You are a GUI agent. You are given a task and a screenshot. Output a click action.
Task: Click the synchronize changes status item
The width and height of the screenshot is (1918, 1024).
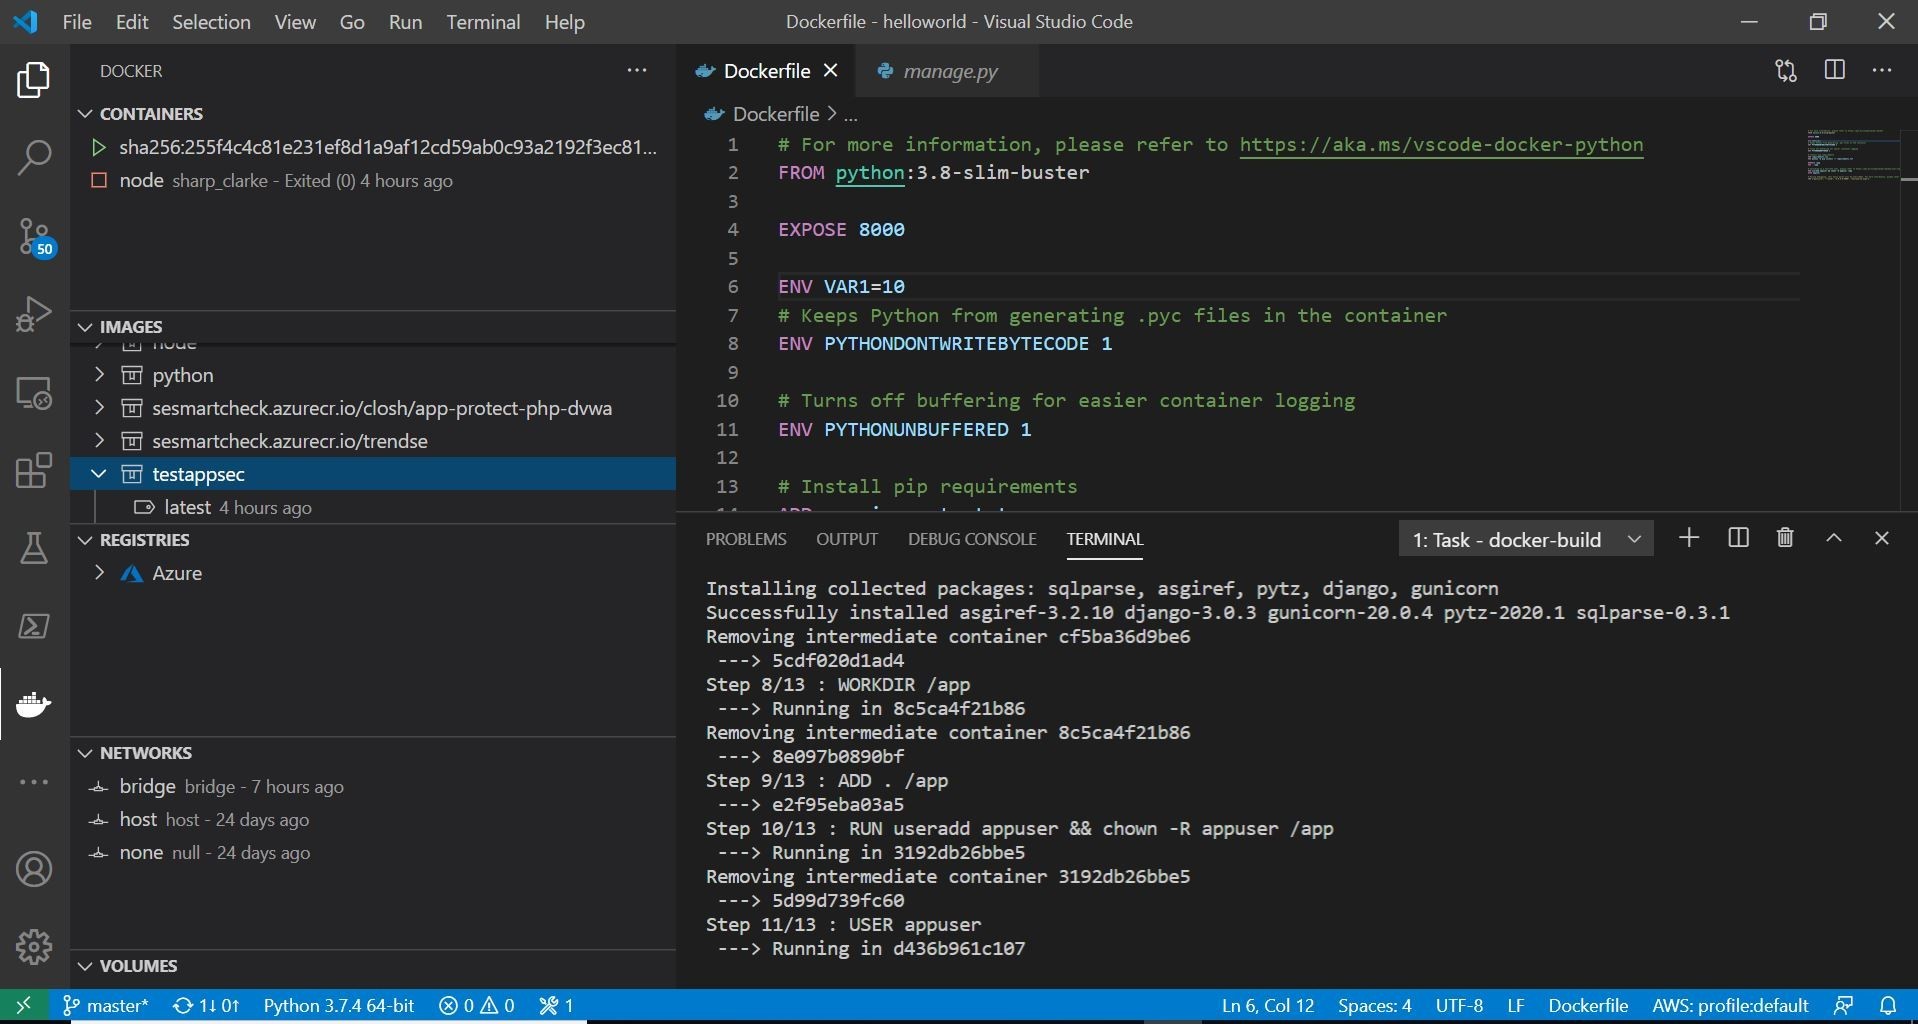point(206,1005)
